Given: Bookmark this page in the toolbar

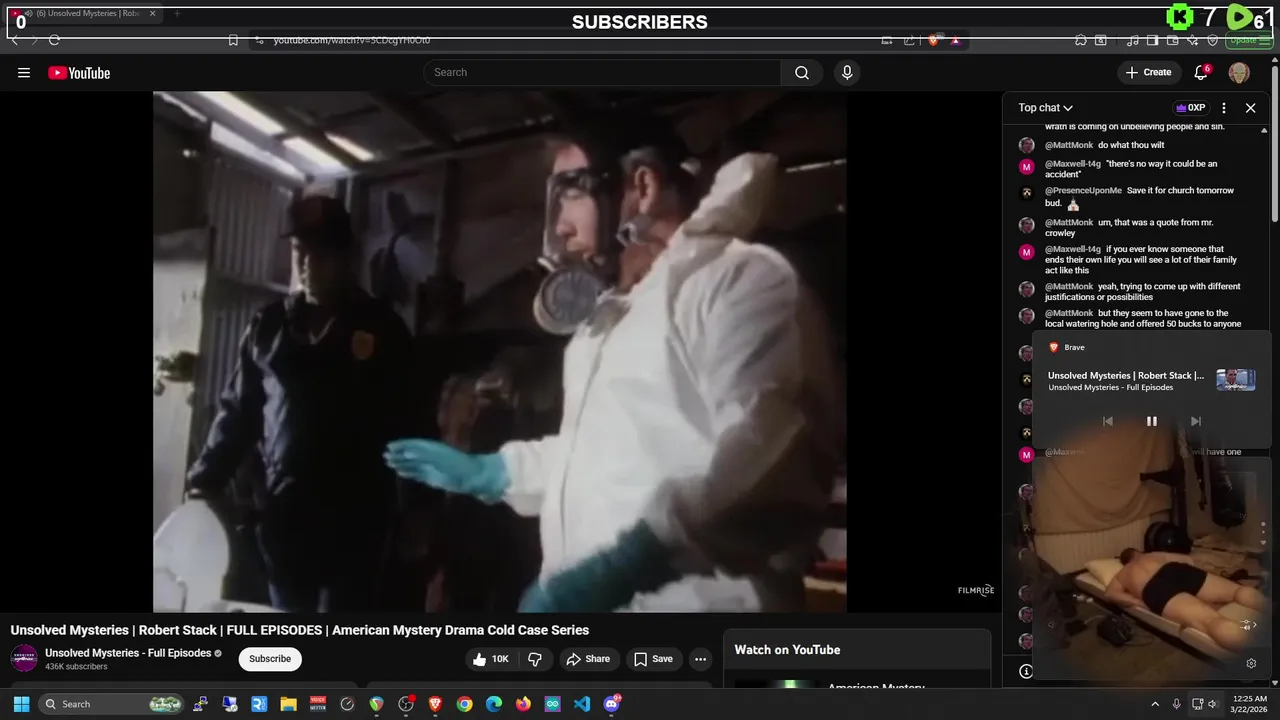Looking at the screenshot, I should [x=233, y=40].
